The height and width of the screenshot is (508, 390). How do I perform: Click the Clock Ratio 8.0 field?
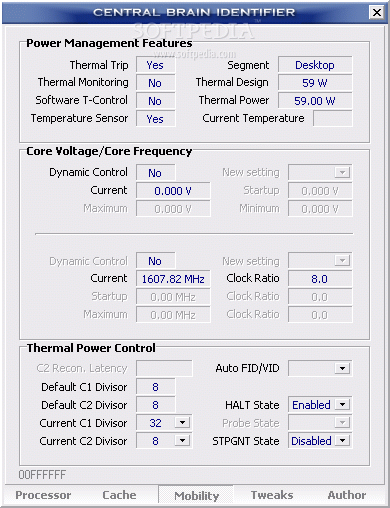coord(320,279)
